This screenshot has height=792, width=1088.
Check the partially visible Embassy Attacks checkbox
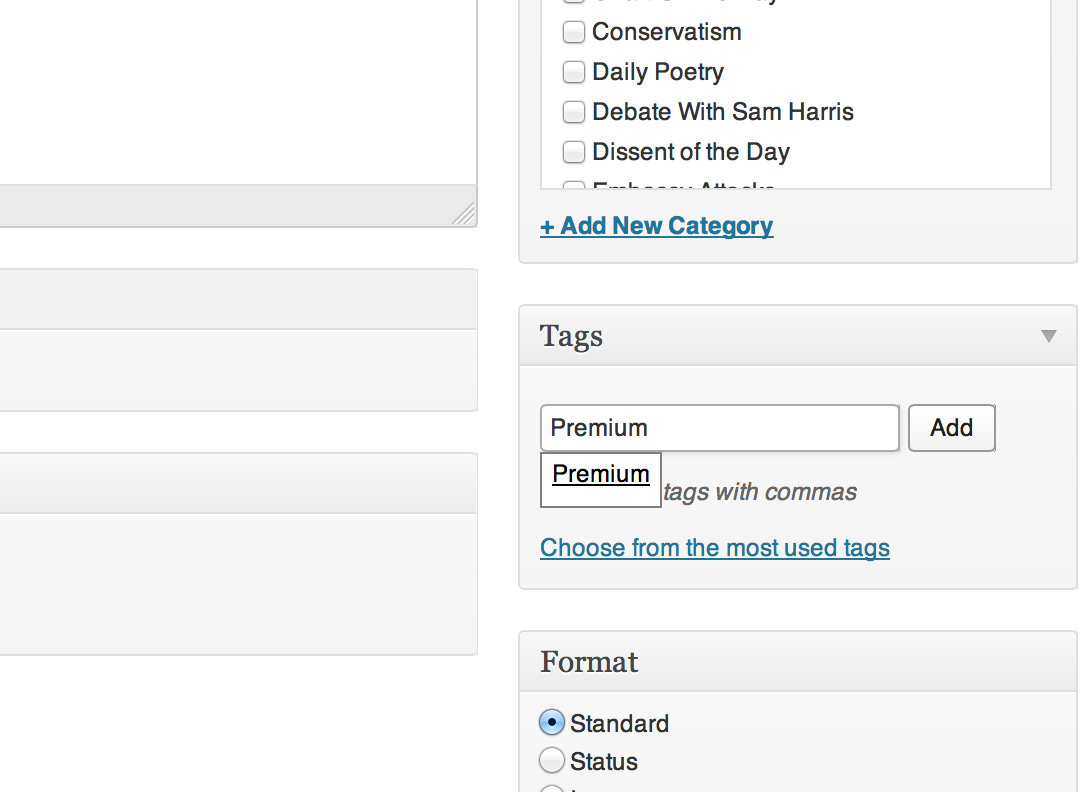click(574, 186)
